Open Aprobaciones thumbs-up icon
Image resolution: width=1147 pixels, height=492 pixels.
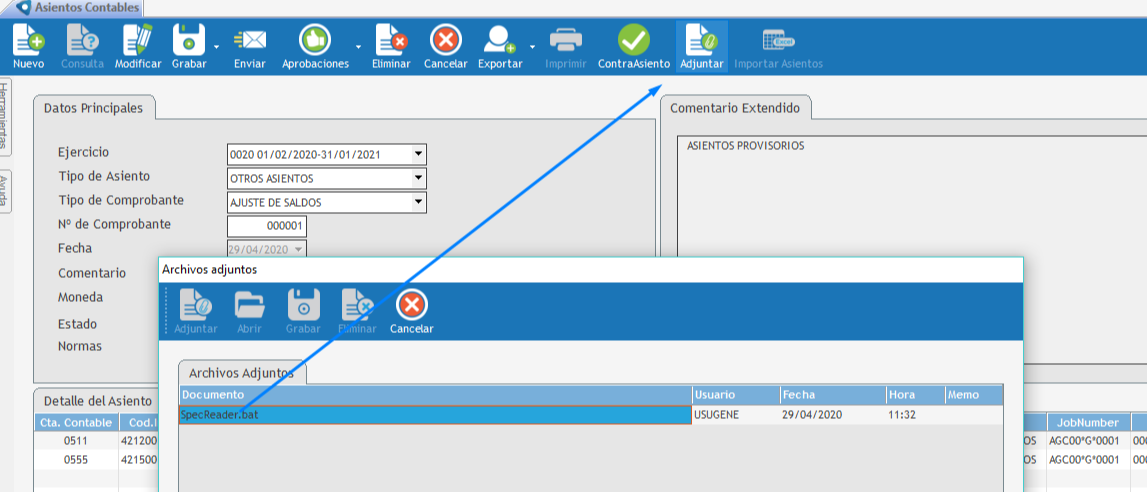coord(315,41)
